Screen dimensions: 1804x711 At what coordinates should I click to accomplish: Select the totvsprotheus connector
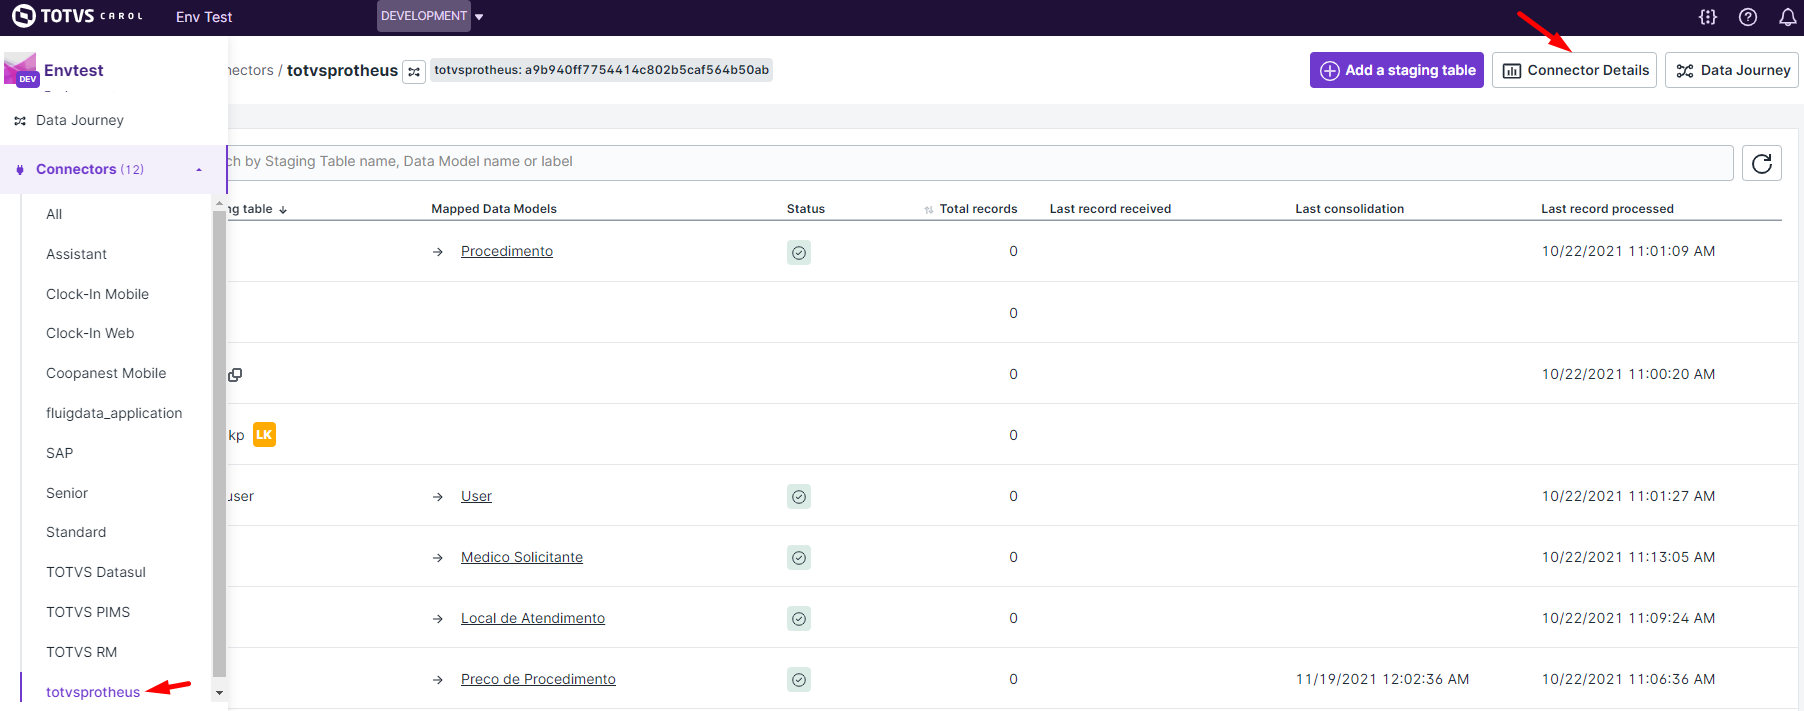tap(93, 692)
